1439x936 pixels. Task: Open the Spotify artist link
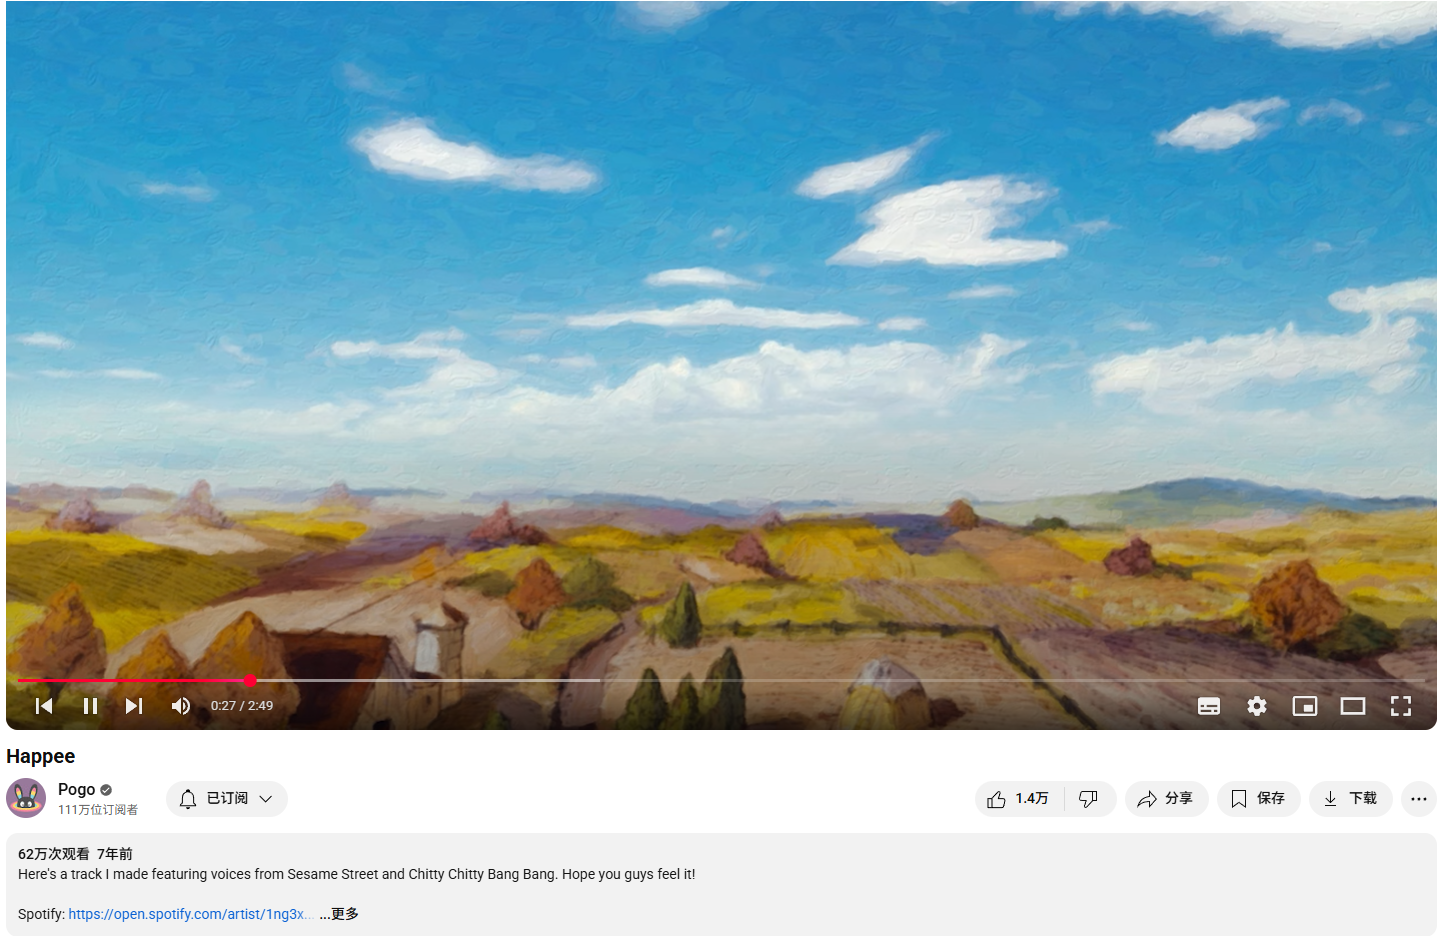(190, 914)
